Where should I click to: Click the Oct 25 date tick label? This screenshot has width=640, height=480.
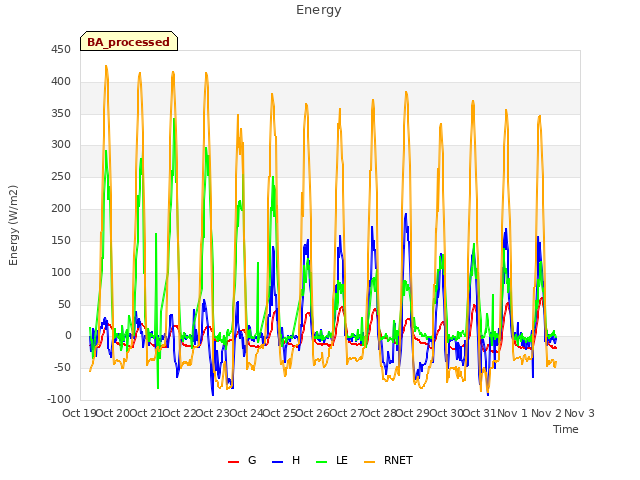tap(279, 413)
